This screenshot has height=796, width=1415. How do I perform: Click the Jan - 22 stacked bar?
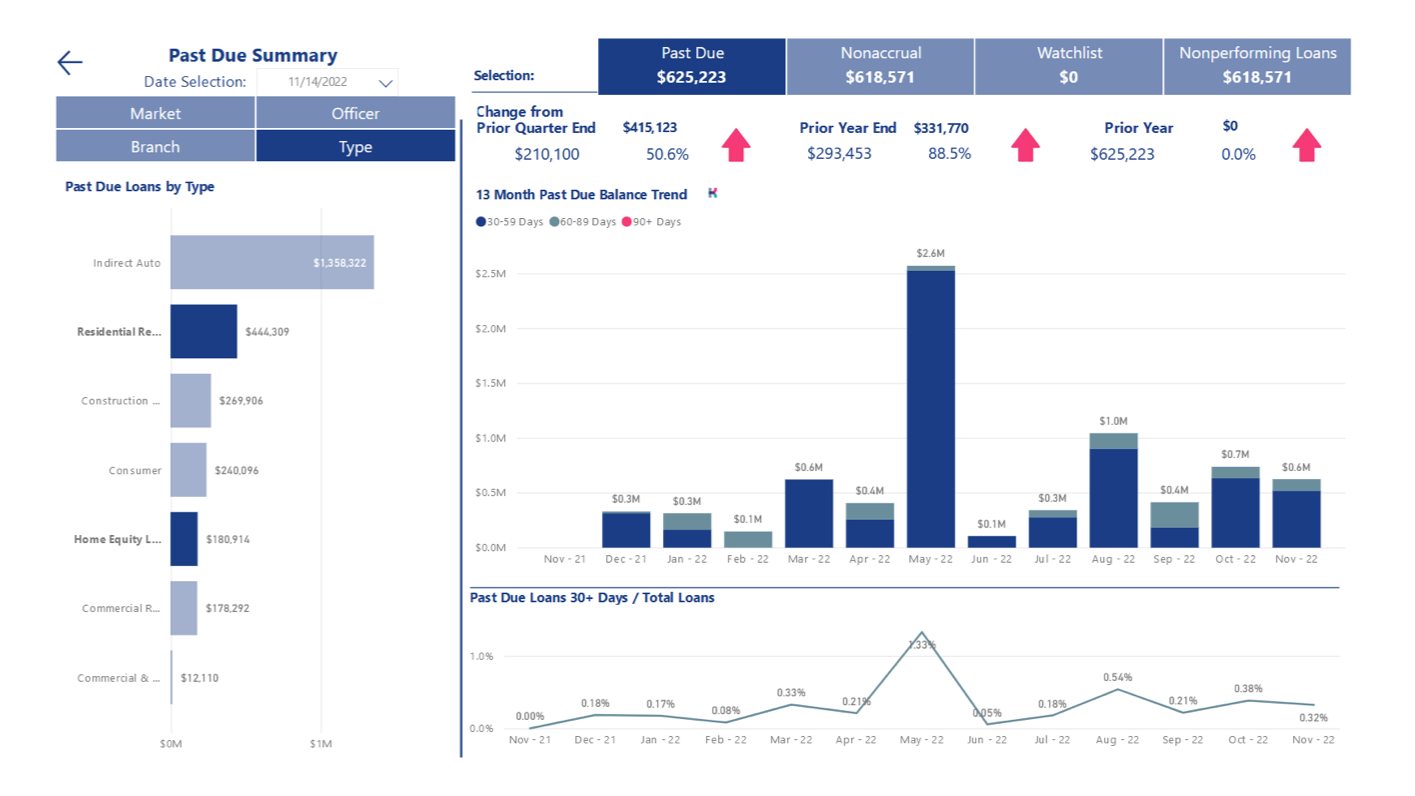point(687,531)
